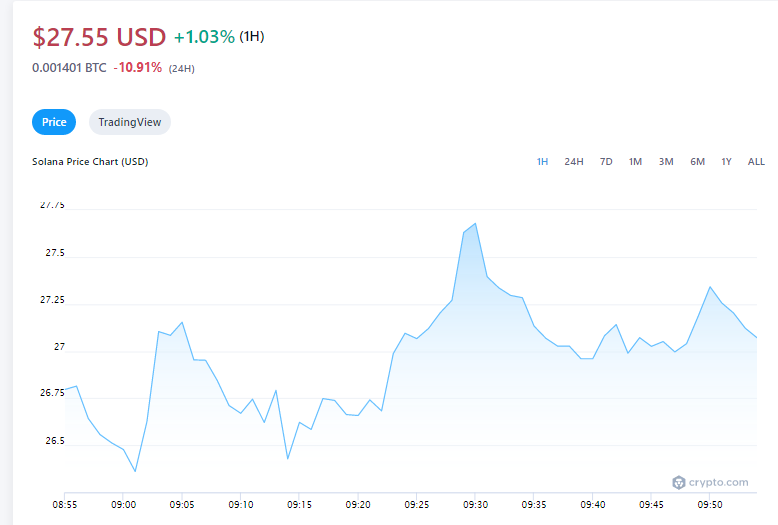
Task: Click the -10.91% 24H change
Action: pyautogui.click(x=138, y=67)
